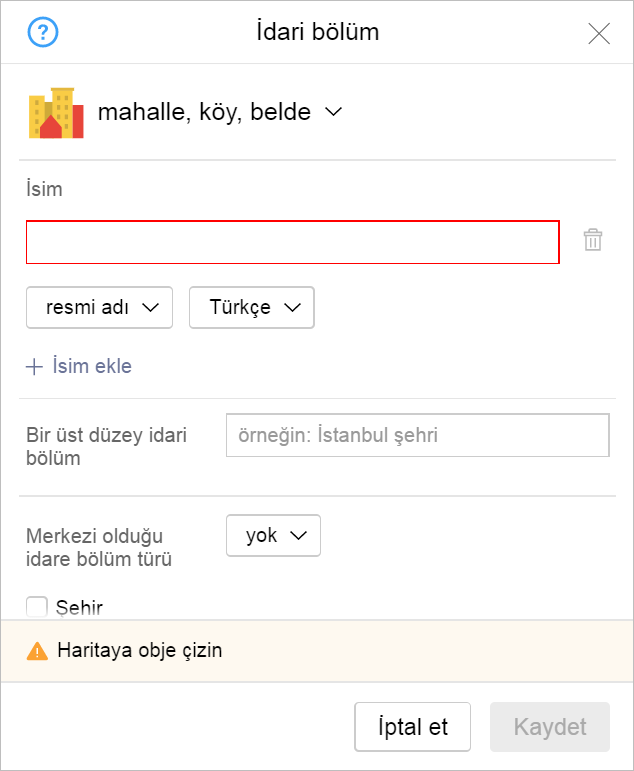Screen dimensions: 634x771
Task: Click the İptal et button
Action: tap(412, 727)
